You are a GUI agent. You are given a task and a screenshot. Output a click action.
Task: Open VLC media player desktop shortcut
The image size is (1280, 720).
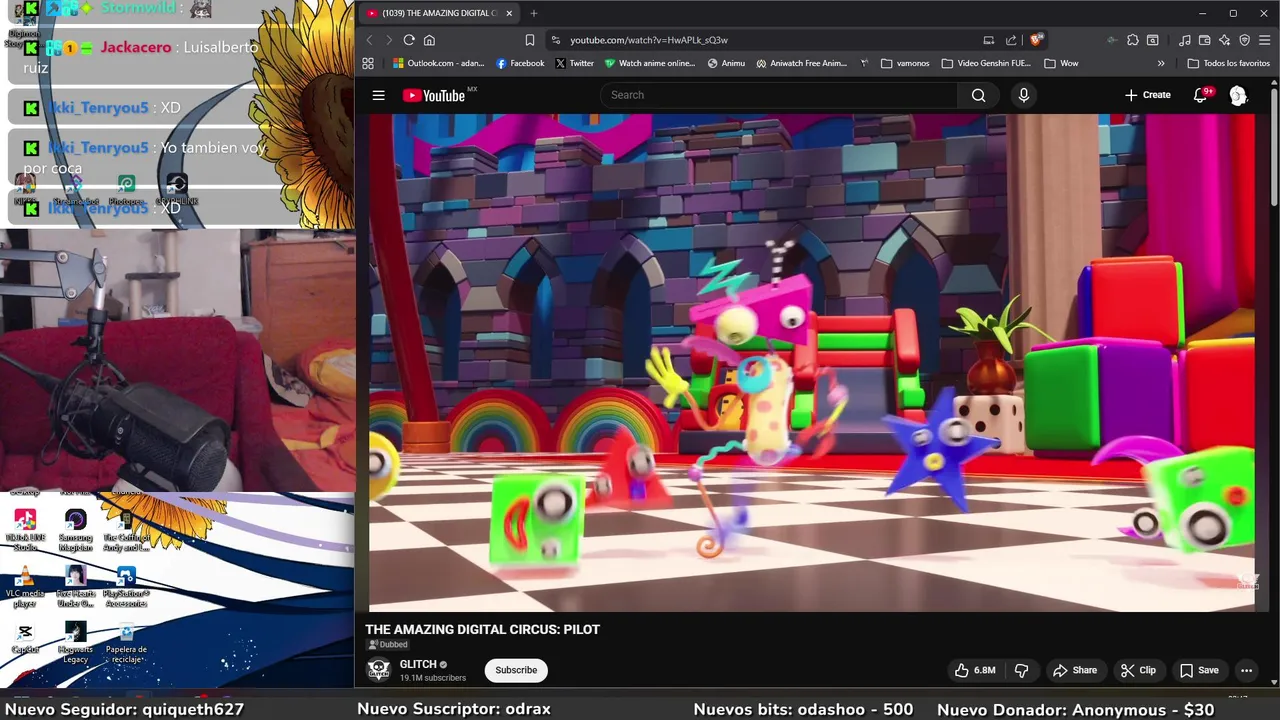coord(25,587)
